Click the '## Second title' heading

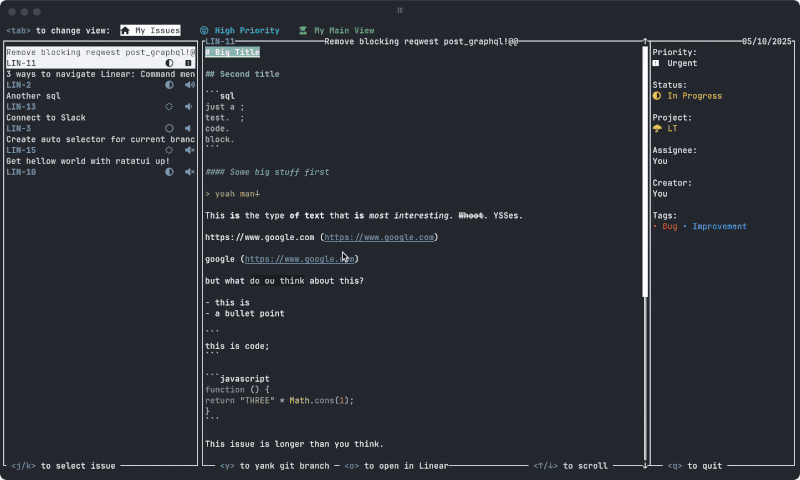[242, 74]
